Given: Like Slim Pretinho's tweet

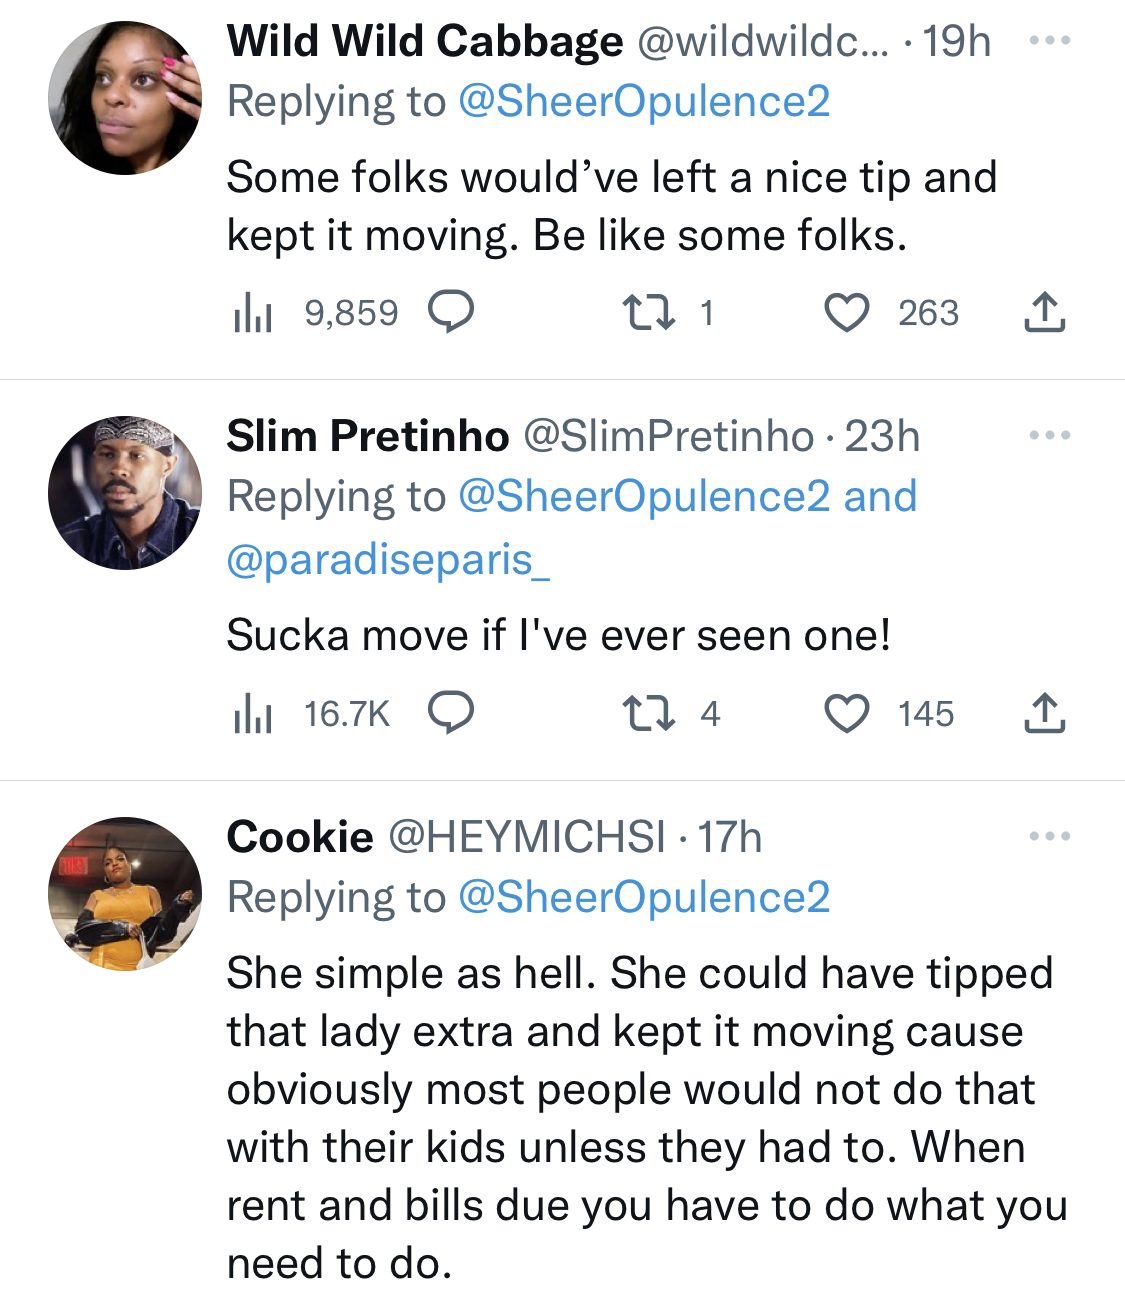Looking at the screenshot, I should 846,713.
